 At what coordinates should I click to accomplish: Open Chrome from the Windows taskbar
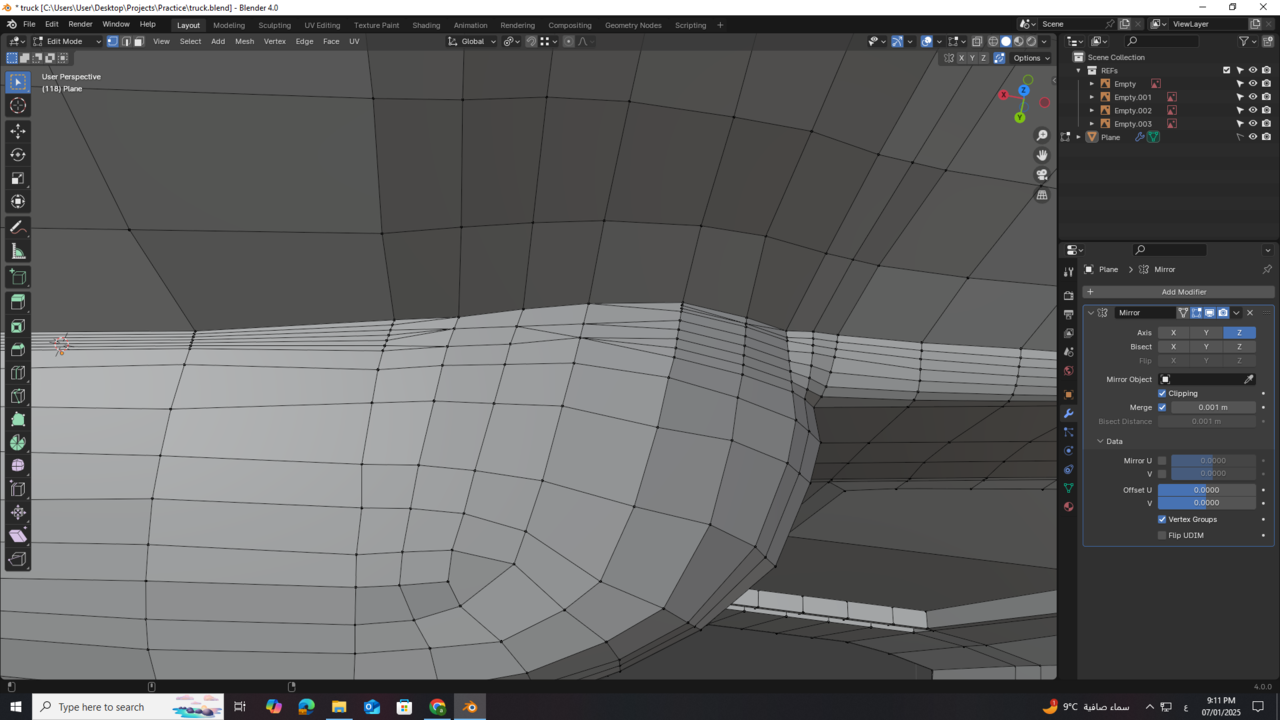click(437, 707)
